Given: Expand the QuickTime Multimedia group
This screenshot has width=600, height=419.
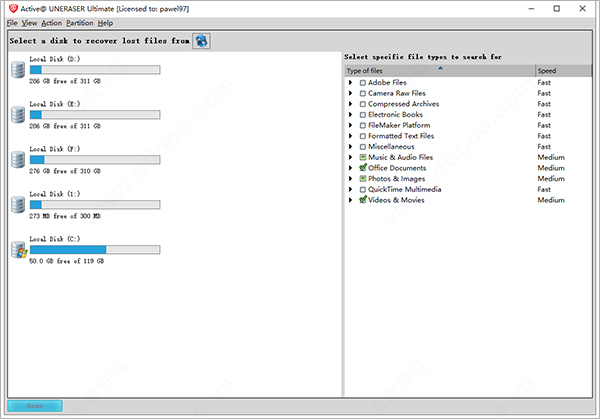Looking at the screenshot, I should point(350,189).
